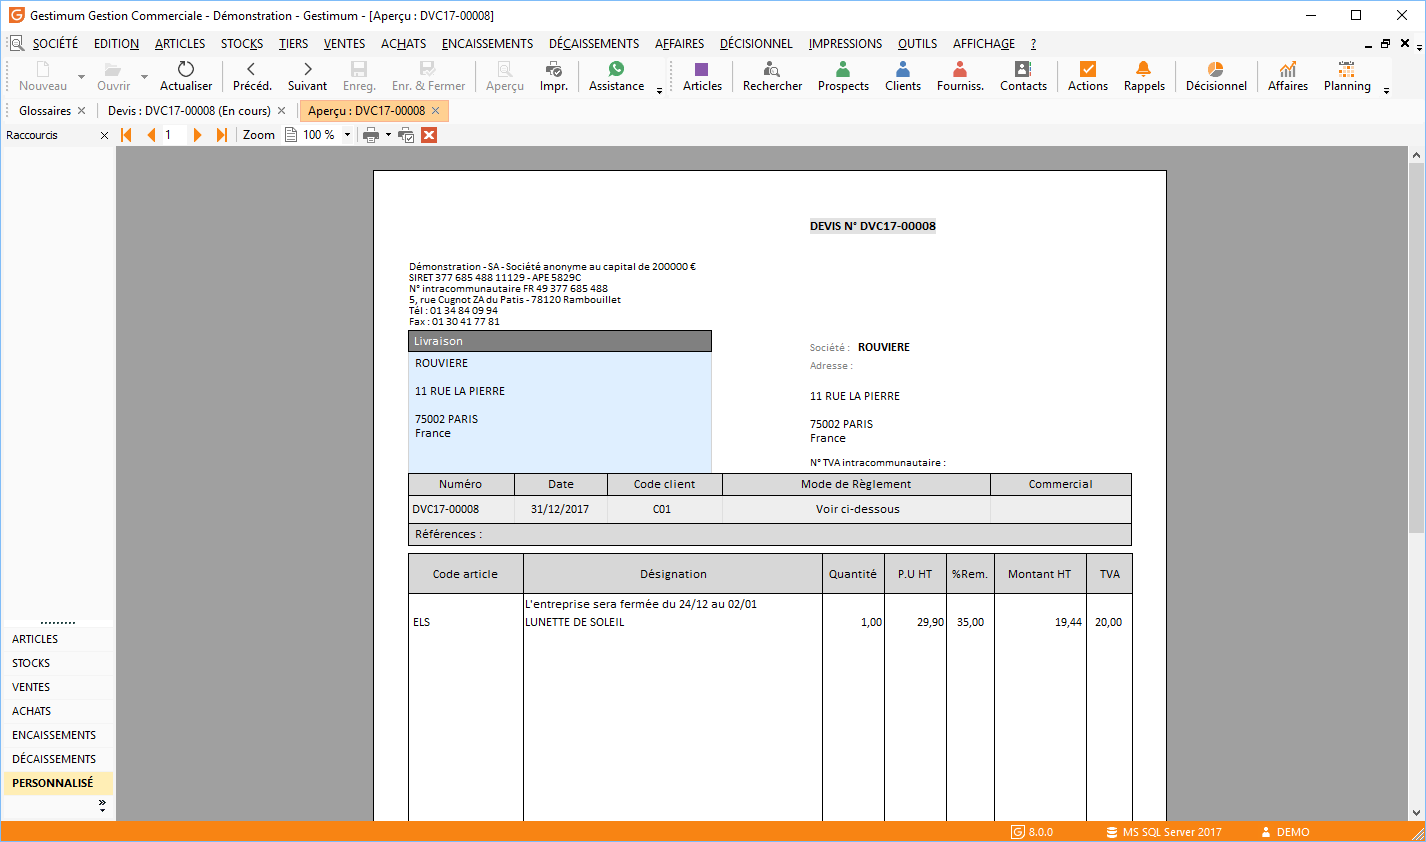Screen dimensions: 1426x842
Task: Jump to first preview page
Action: click(126, 135)
